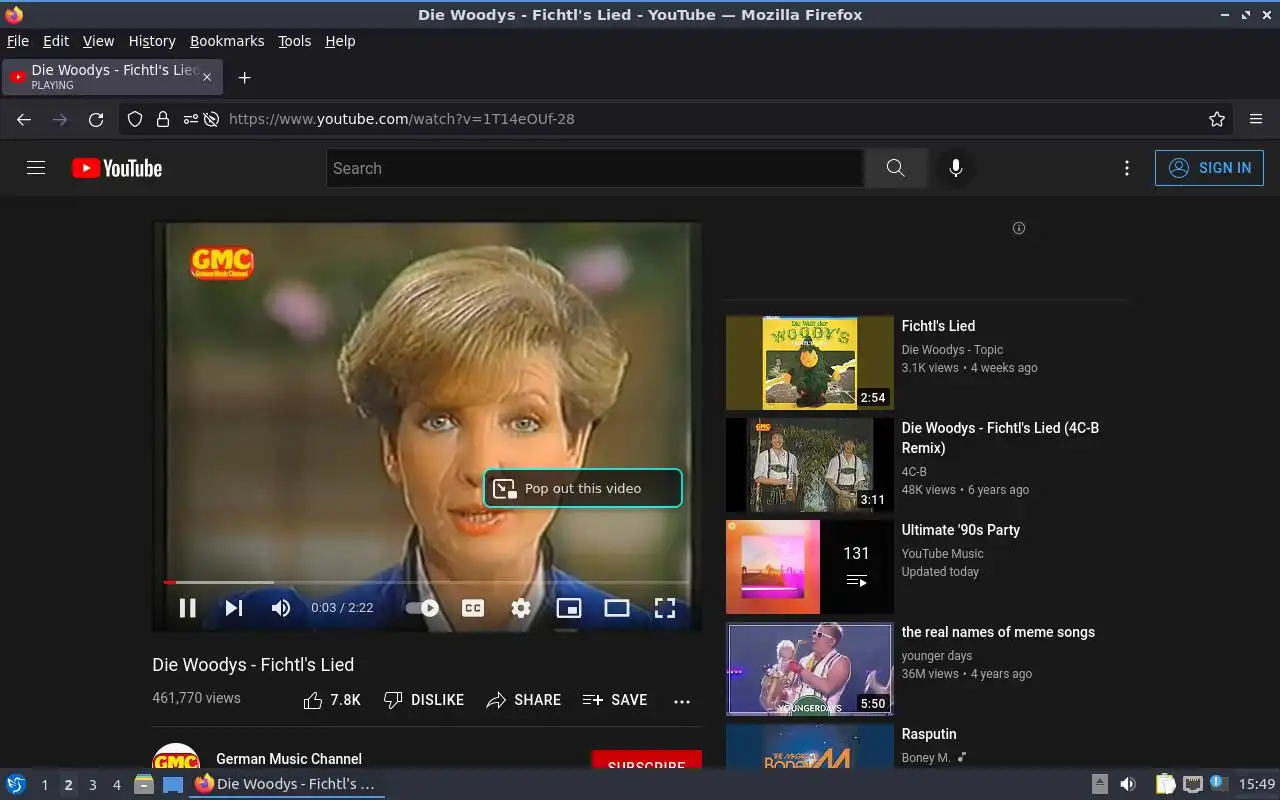Open the Help menu

click(x=340, y=41)
